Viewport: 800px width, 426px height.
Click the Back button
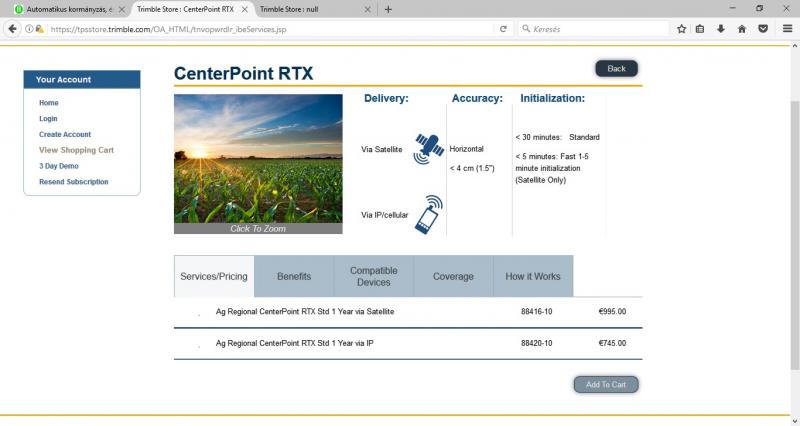point(616,68)
